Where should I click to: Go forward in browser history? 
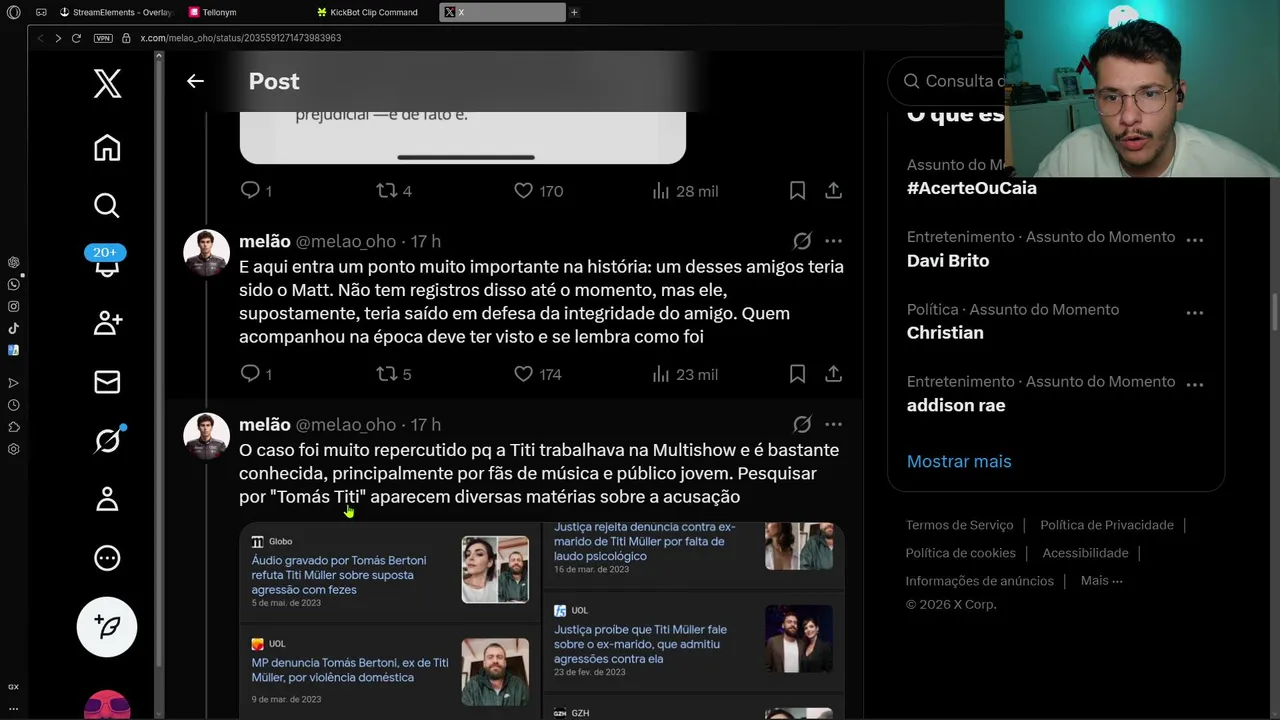point(58,38)
